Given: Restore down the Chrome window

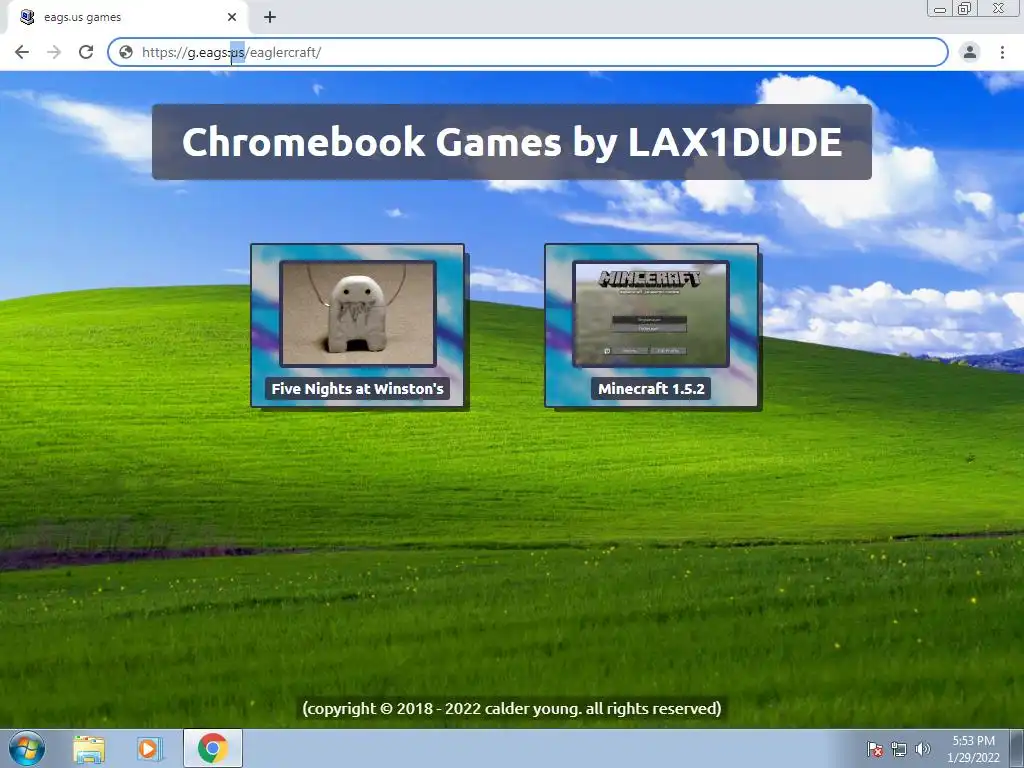Looking at the screenshot, I should tap(965, 8).
